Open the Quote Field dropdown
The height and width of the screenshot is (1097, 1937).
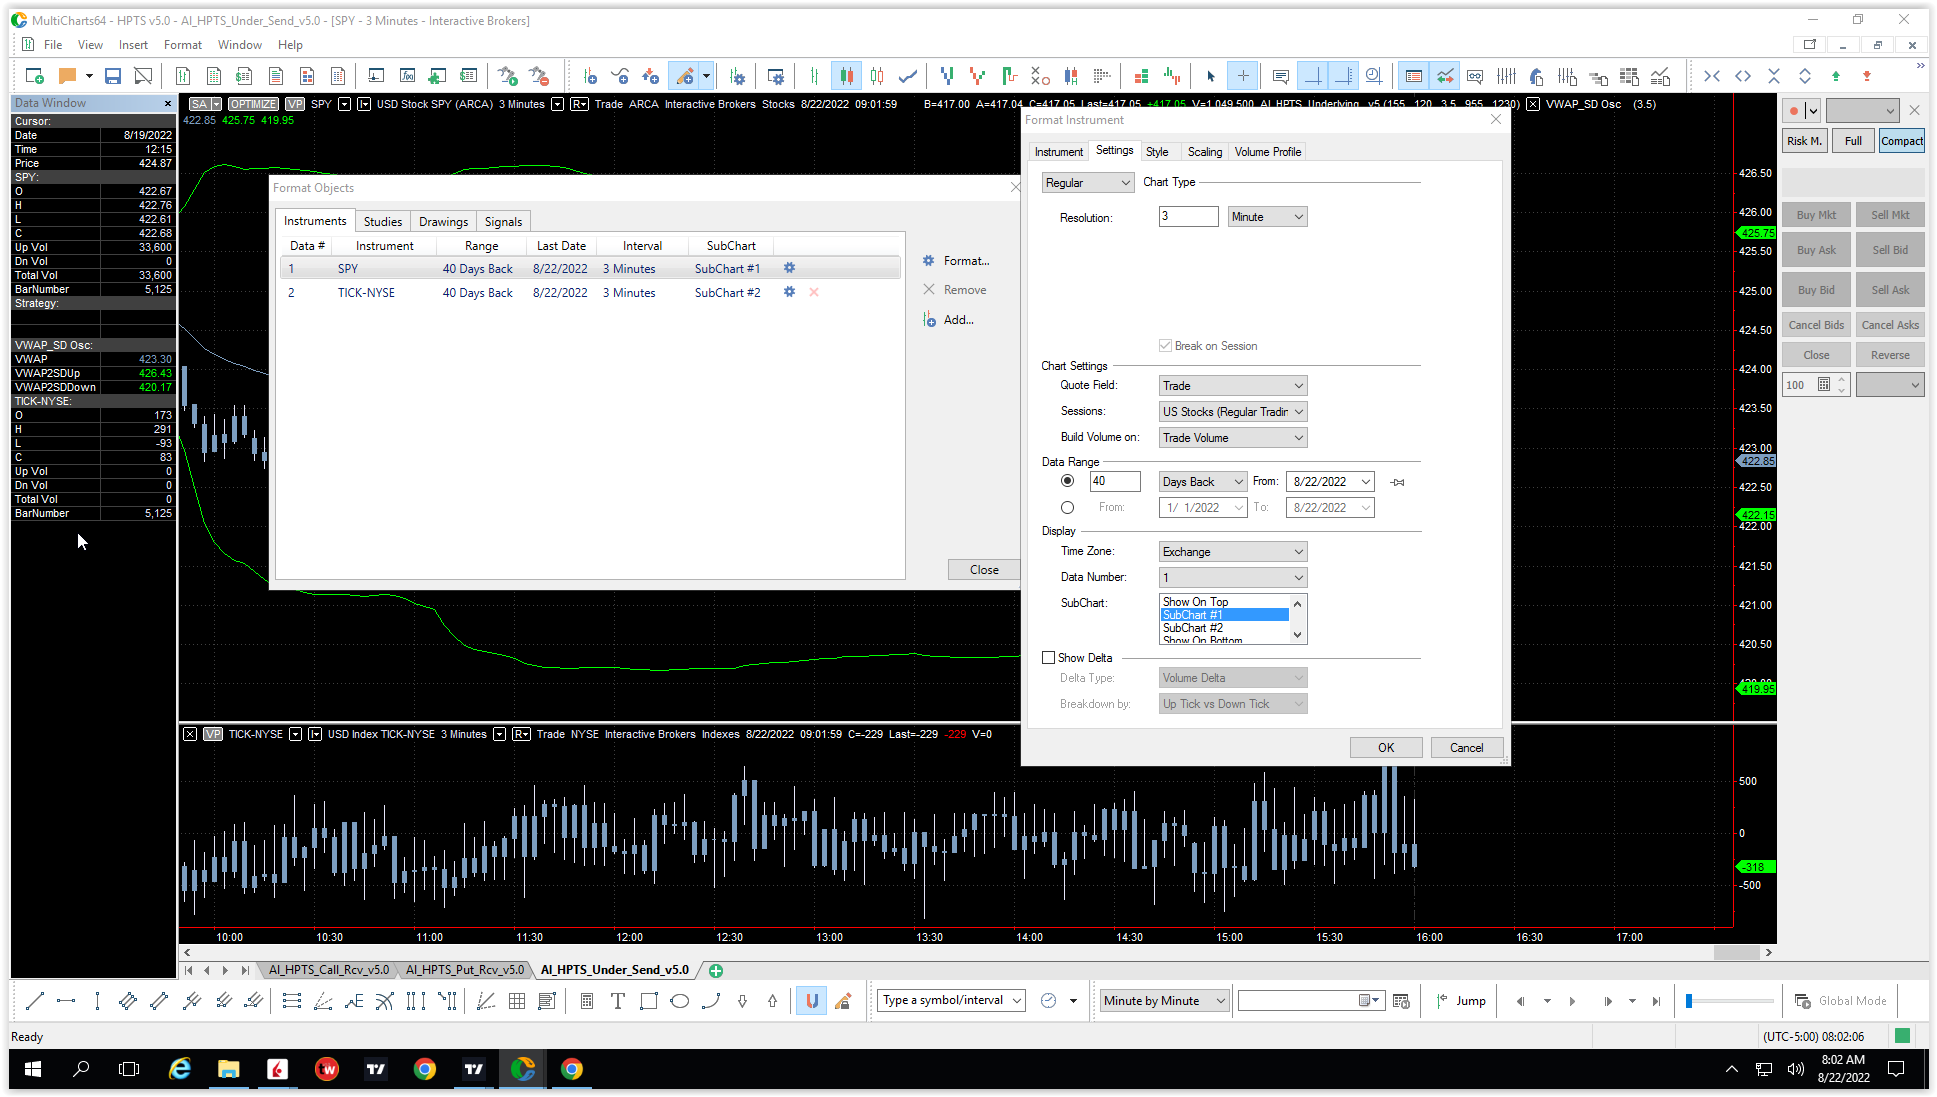(1233, 386)
